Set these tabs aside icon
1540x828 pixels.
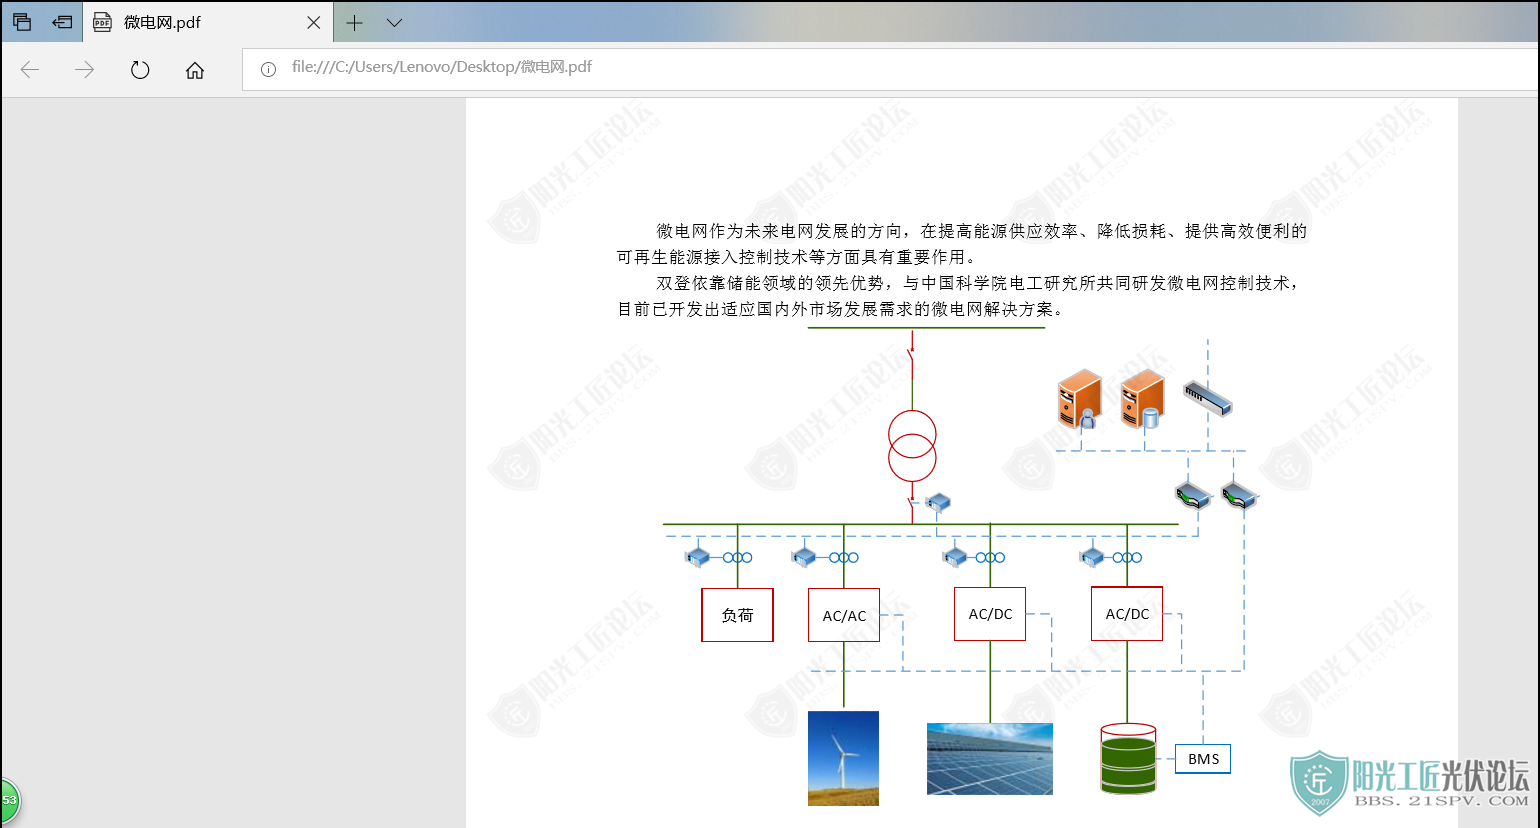click(62, 22)
